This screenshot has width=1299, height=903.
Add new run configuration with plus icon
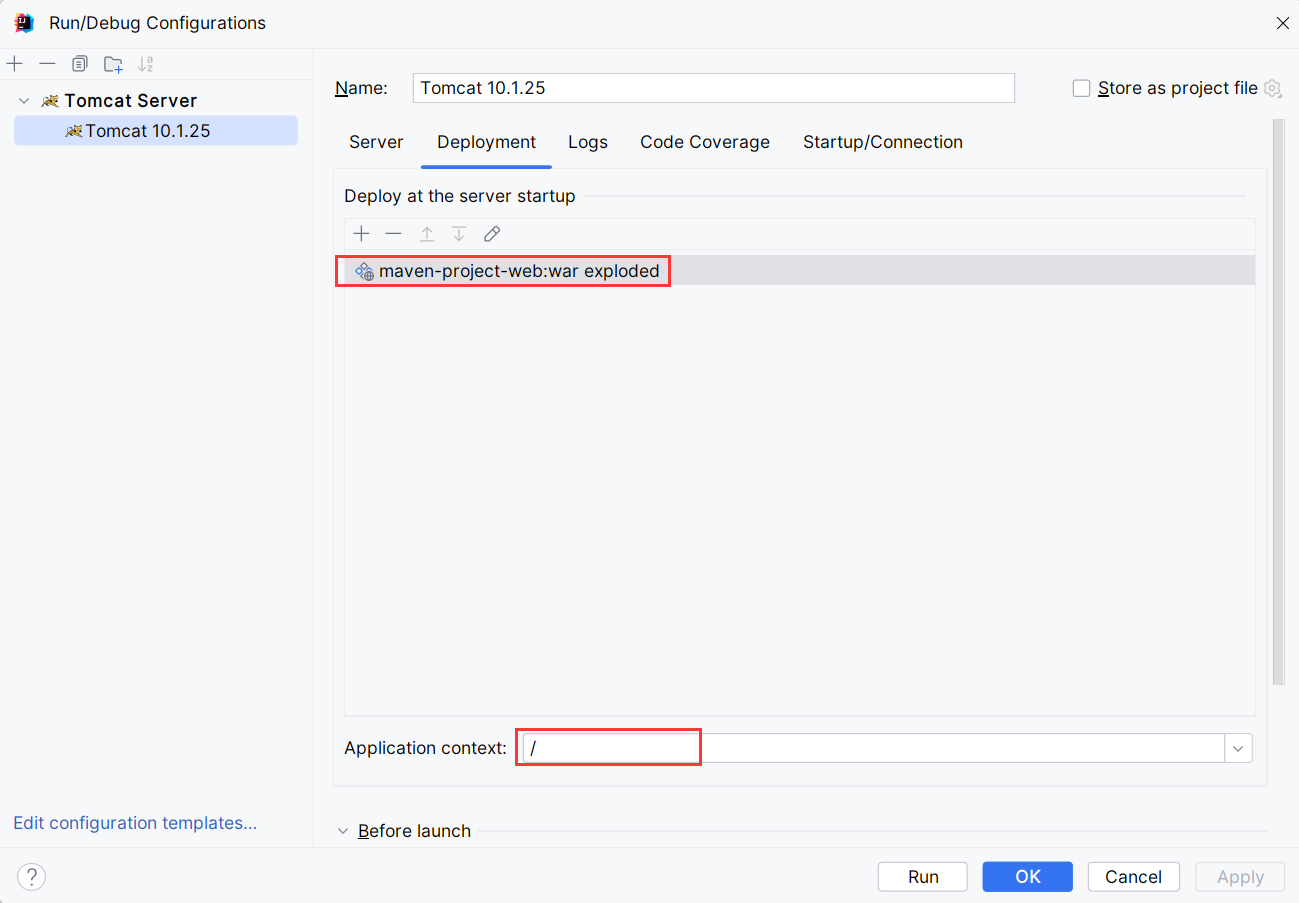15,64
